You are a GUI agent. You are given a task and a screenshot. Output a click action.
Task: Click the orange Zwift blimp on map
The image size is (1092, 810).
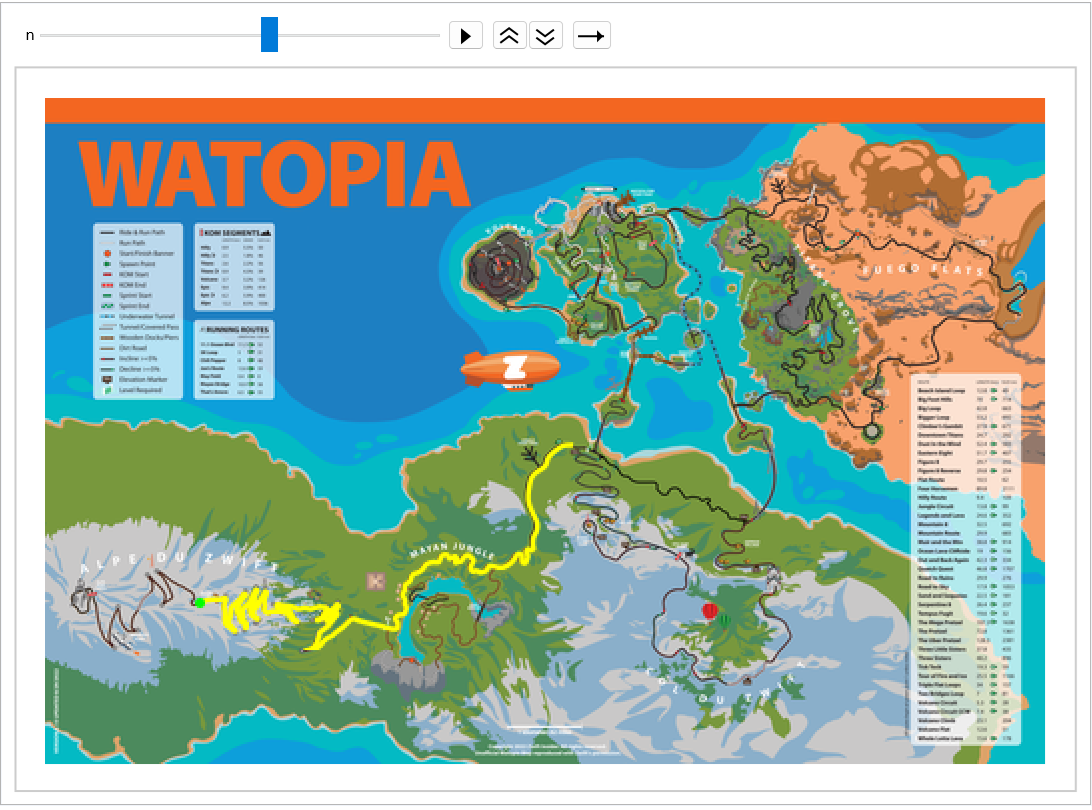(511, 369)
